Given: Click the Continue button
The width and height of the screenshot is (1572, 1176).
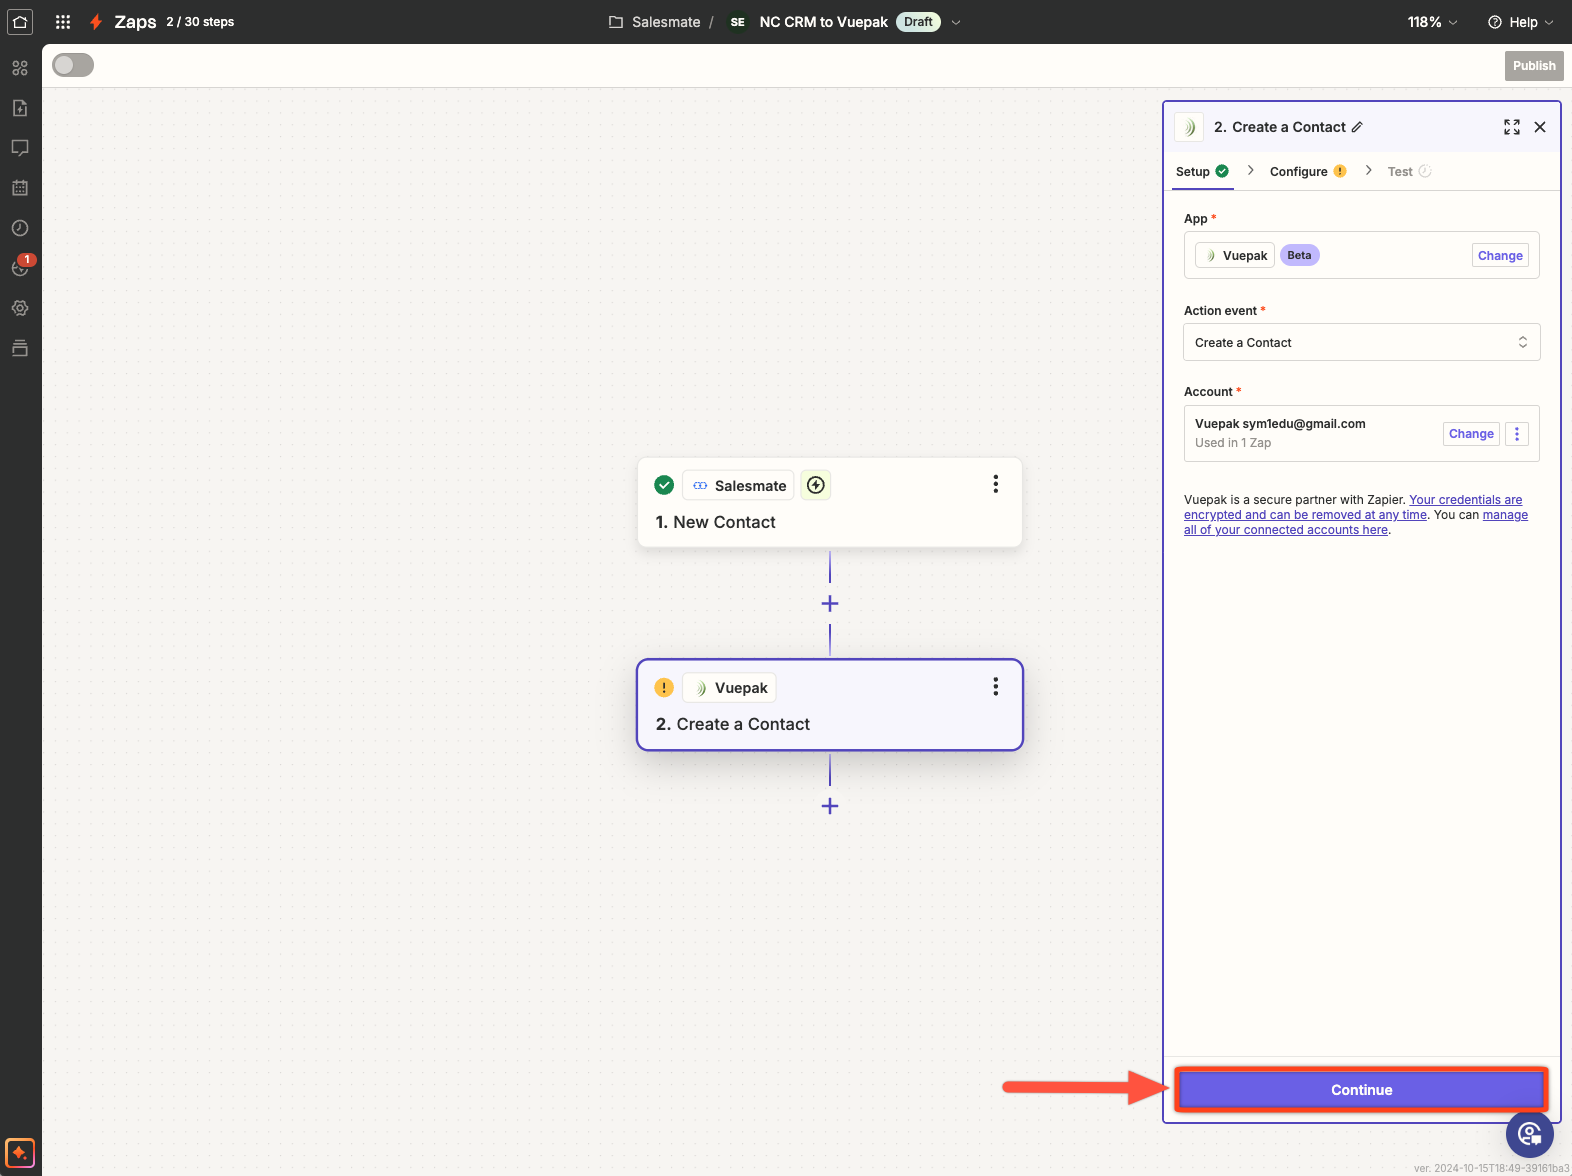Looking at the screenshot, I should pyautogui.click(x=1361, y=1090).
